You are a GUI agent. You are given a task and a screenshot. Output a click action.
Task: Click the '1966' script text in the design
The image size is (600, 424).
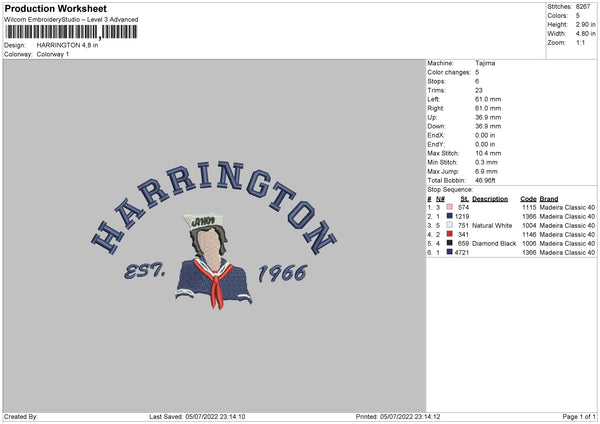tap(283, 273)
